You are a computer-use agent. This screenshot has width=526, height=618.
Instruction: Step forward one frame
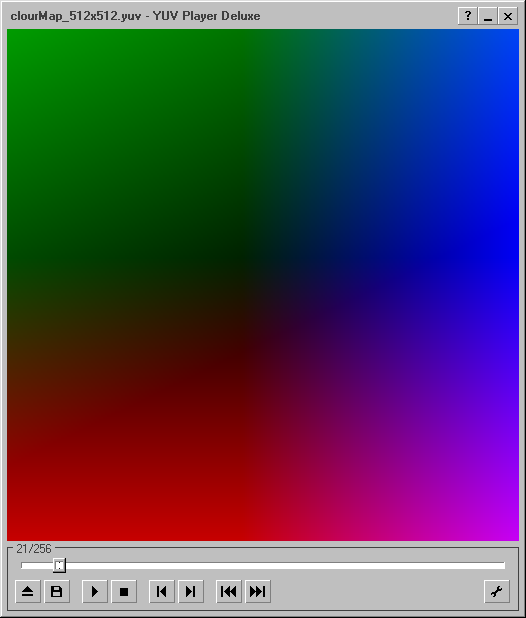(x=191, y=591)
